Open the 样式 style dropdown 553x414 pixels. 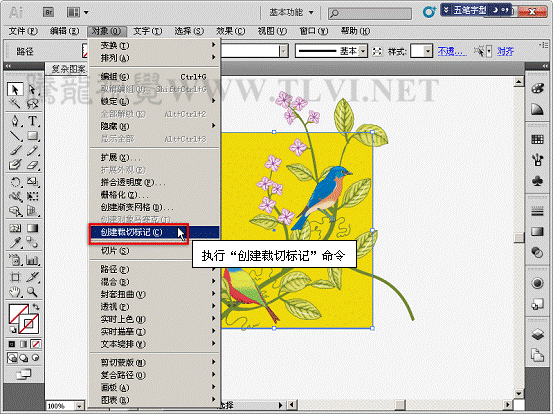pyautogui.click(x=428, y=51)
